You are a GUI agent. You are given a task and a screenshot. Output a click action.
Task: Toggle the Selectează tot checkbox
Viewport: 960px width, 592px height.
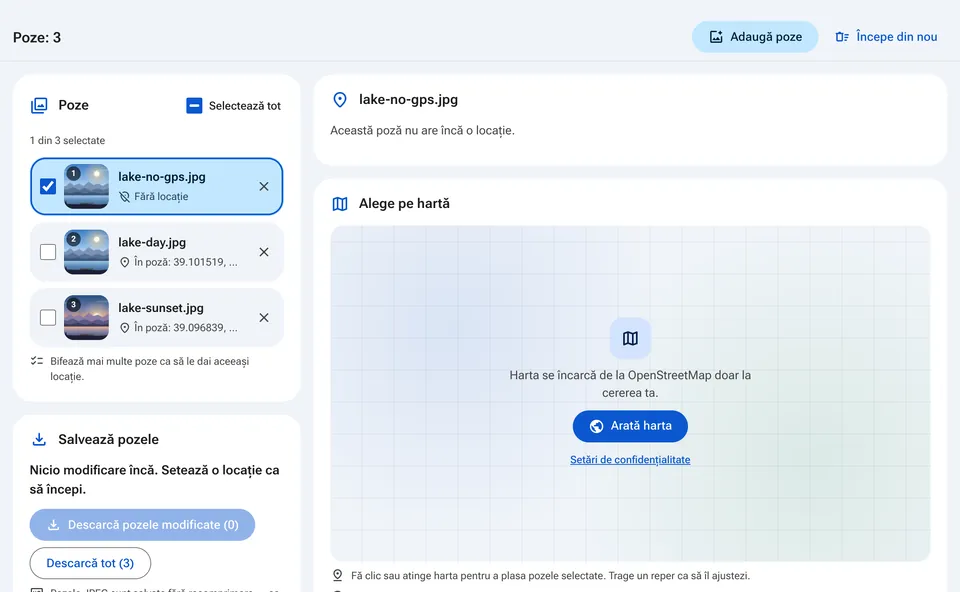pos(194,106)
